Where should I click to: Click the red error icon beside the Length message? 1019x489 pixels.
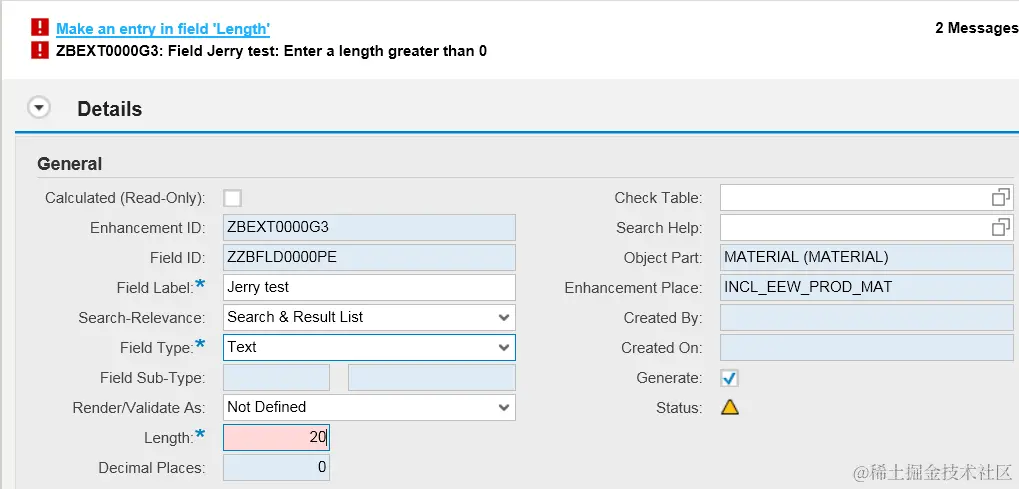pyautogui.click(x=40, y=27)
